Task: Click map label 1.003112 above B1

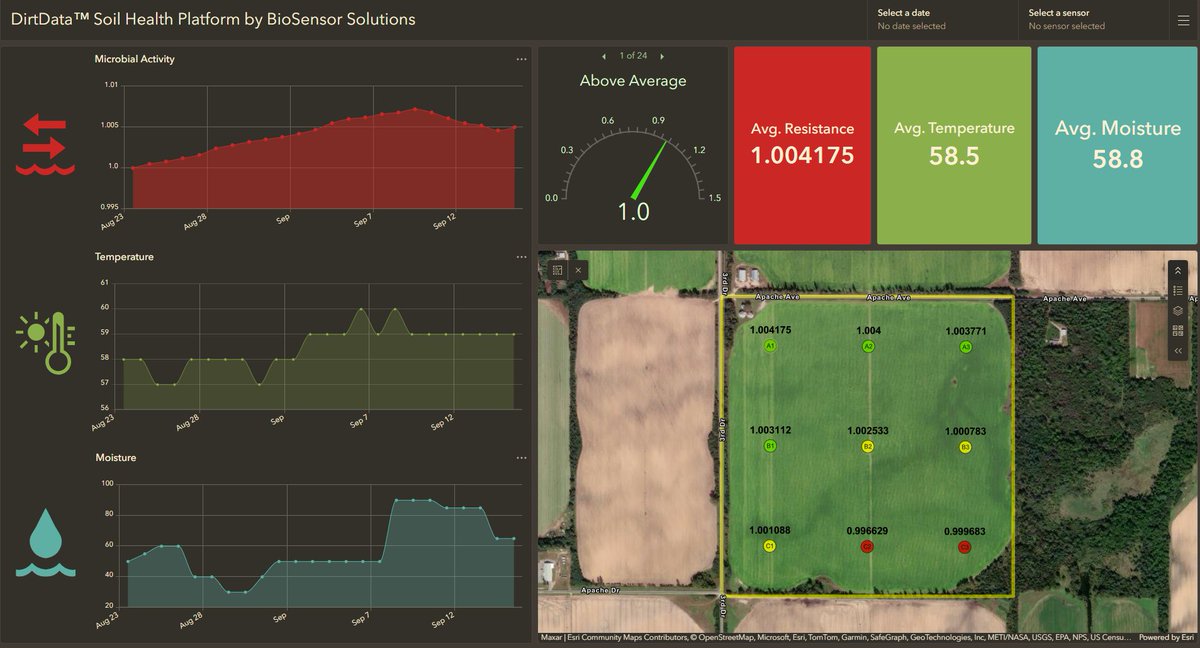Action: pos(770,430)
